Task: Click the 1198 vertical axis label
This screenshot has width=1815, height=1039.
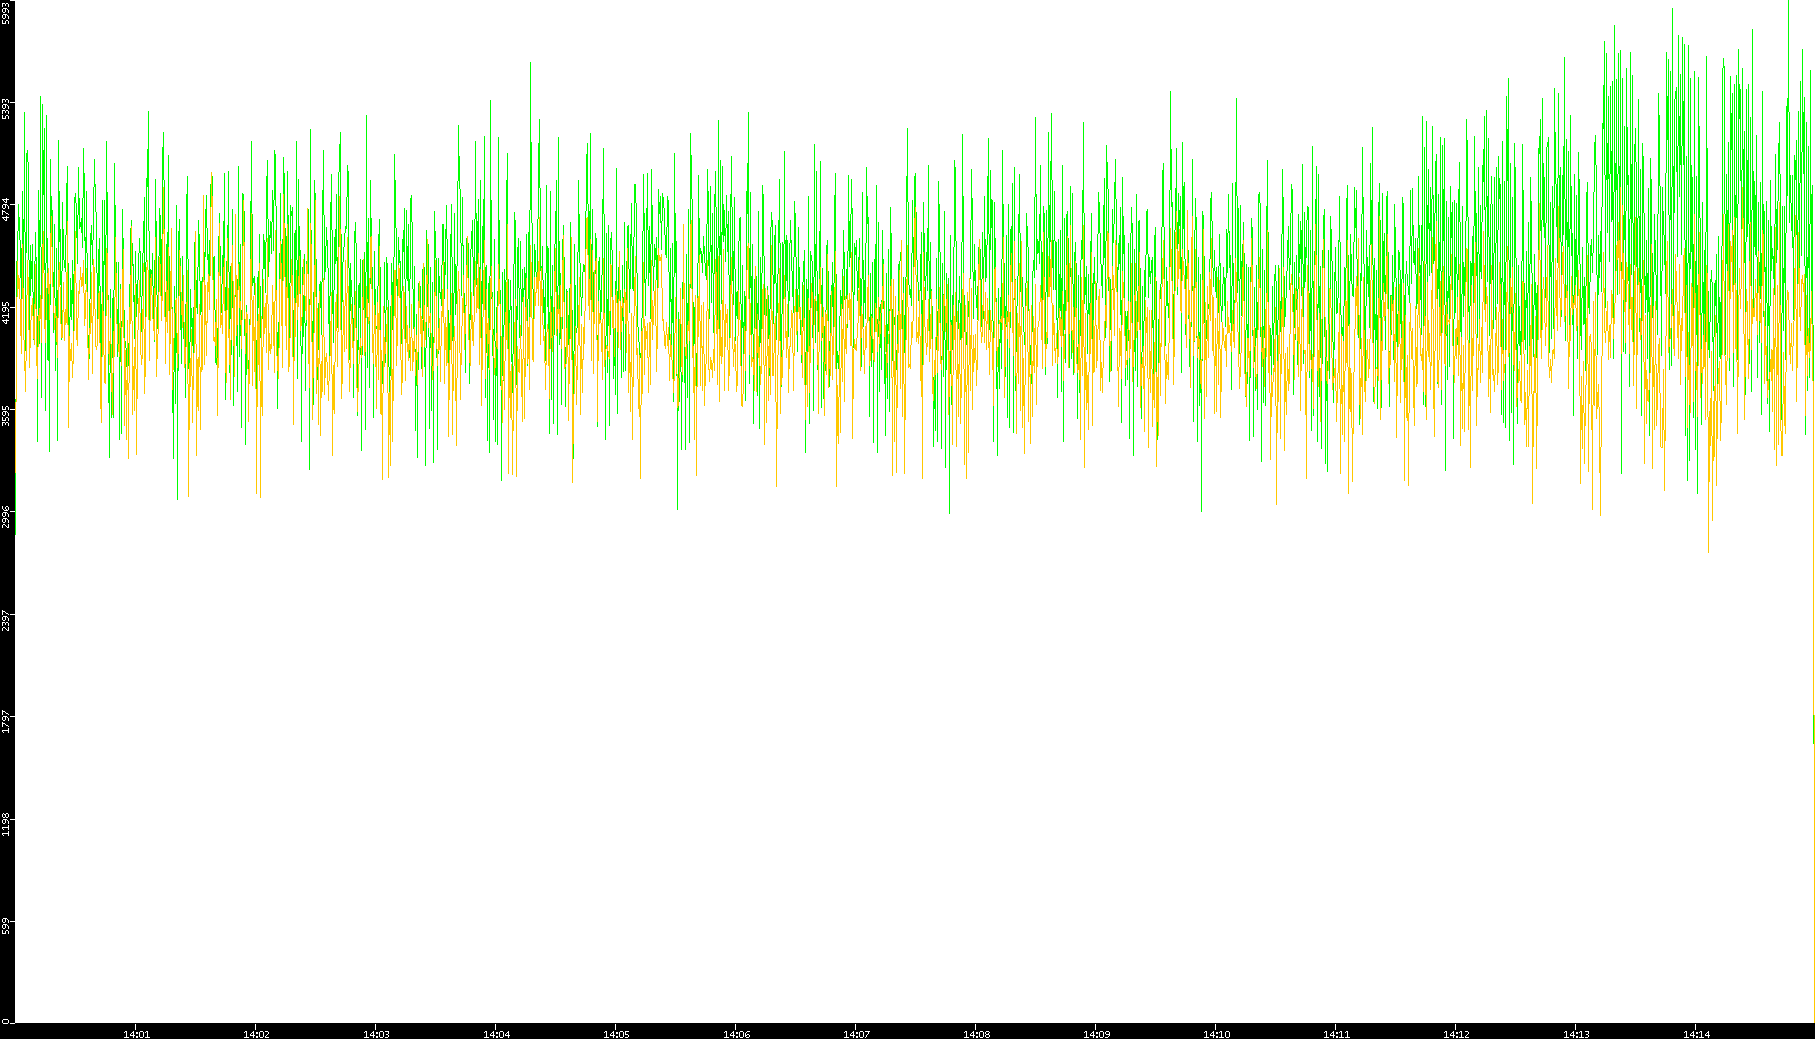Action: pyautogui.click(x=7, y=824)
